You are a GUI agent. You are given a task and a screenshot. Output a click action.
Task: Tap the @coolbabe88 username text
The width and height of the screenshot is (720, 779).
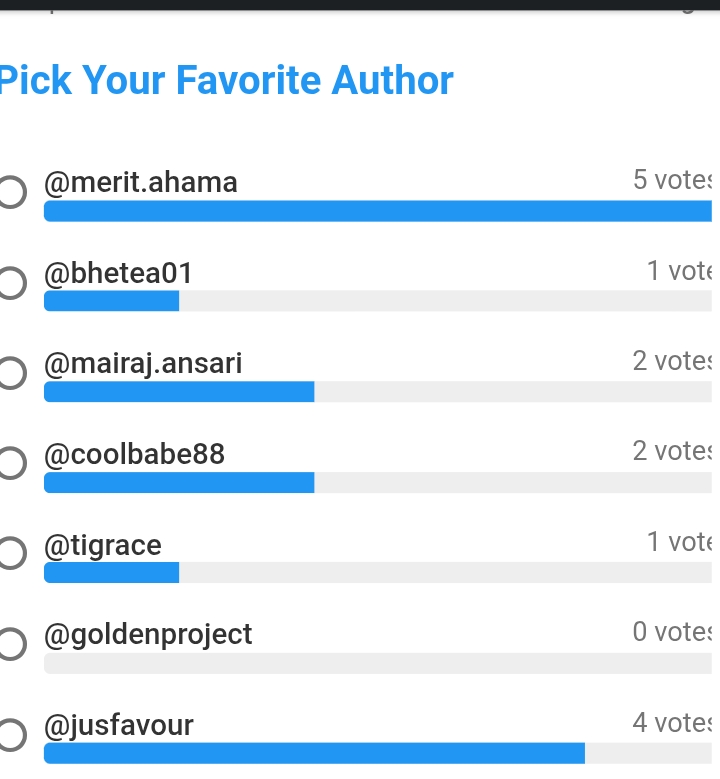click(x=134, y=455)
